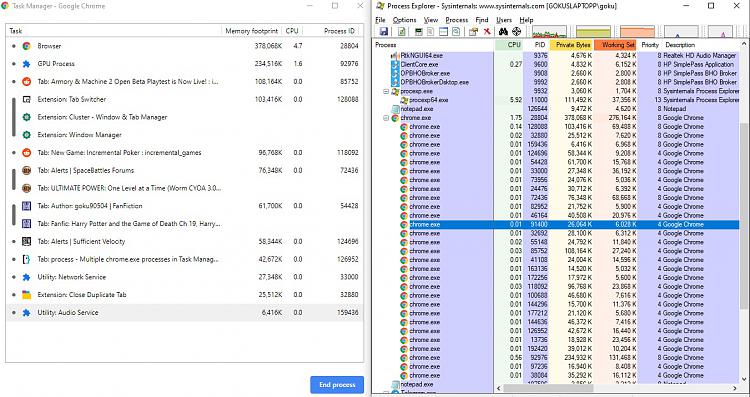Sort by PID column in Process Explorer
This screenshot has width=750, height=397.
(x=536, y=45)
